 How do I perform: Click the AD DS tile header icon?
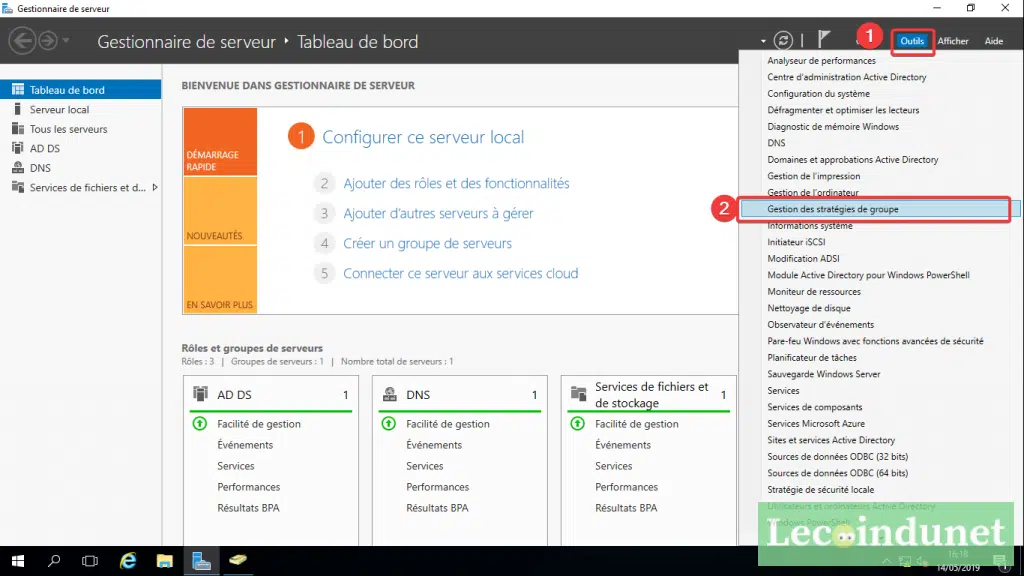[200, 394]
